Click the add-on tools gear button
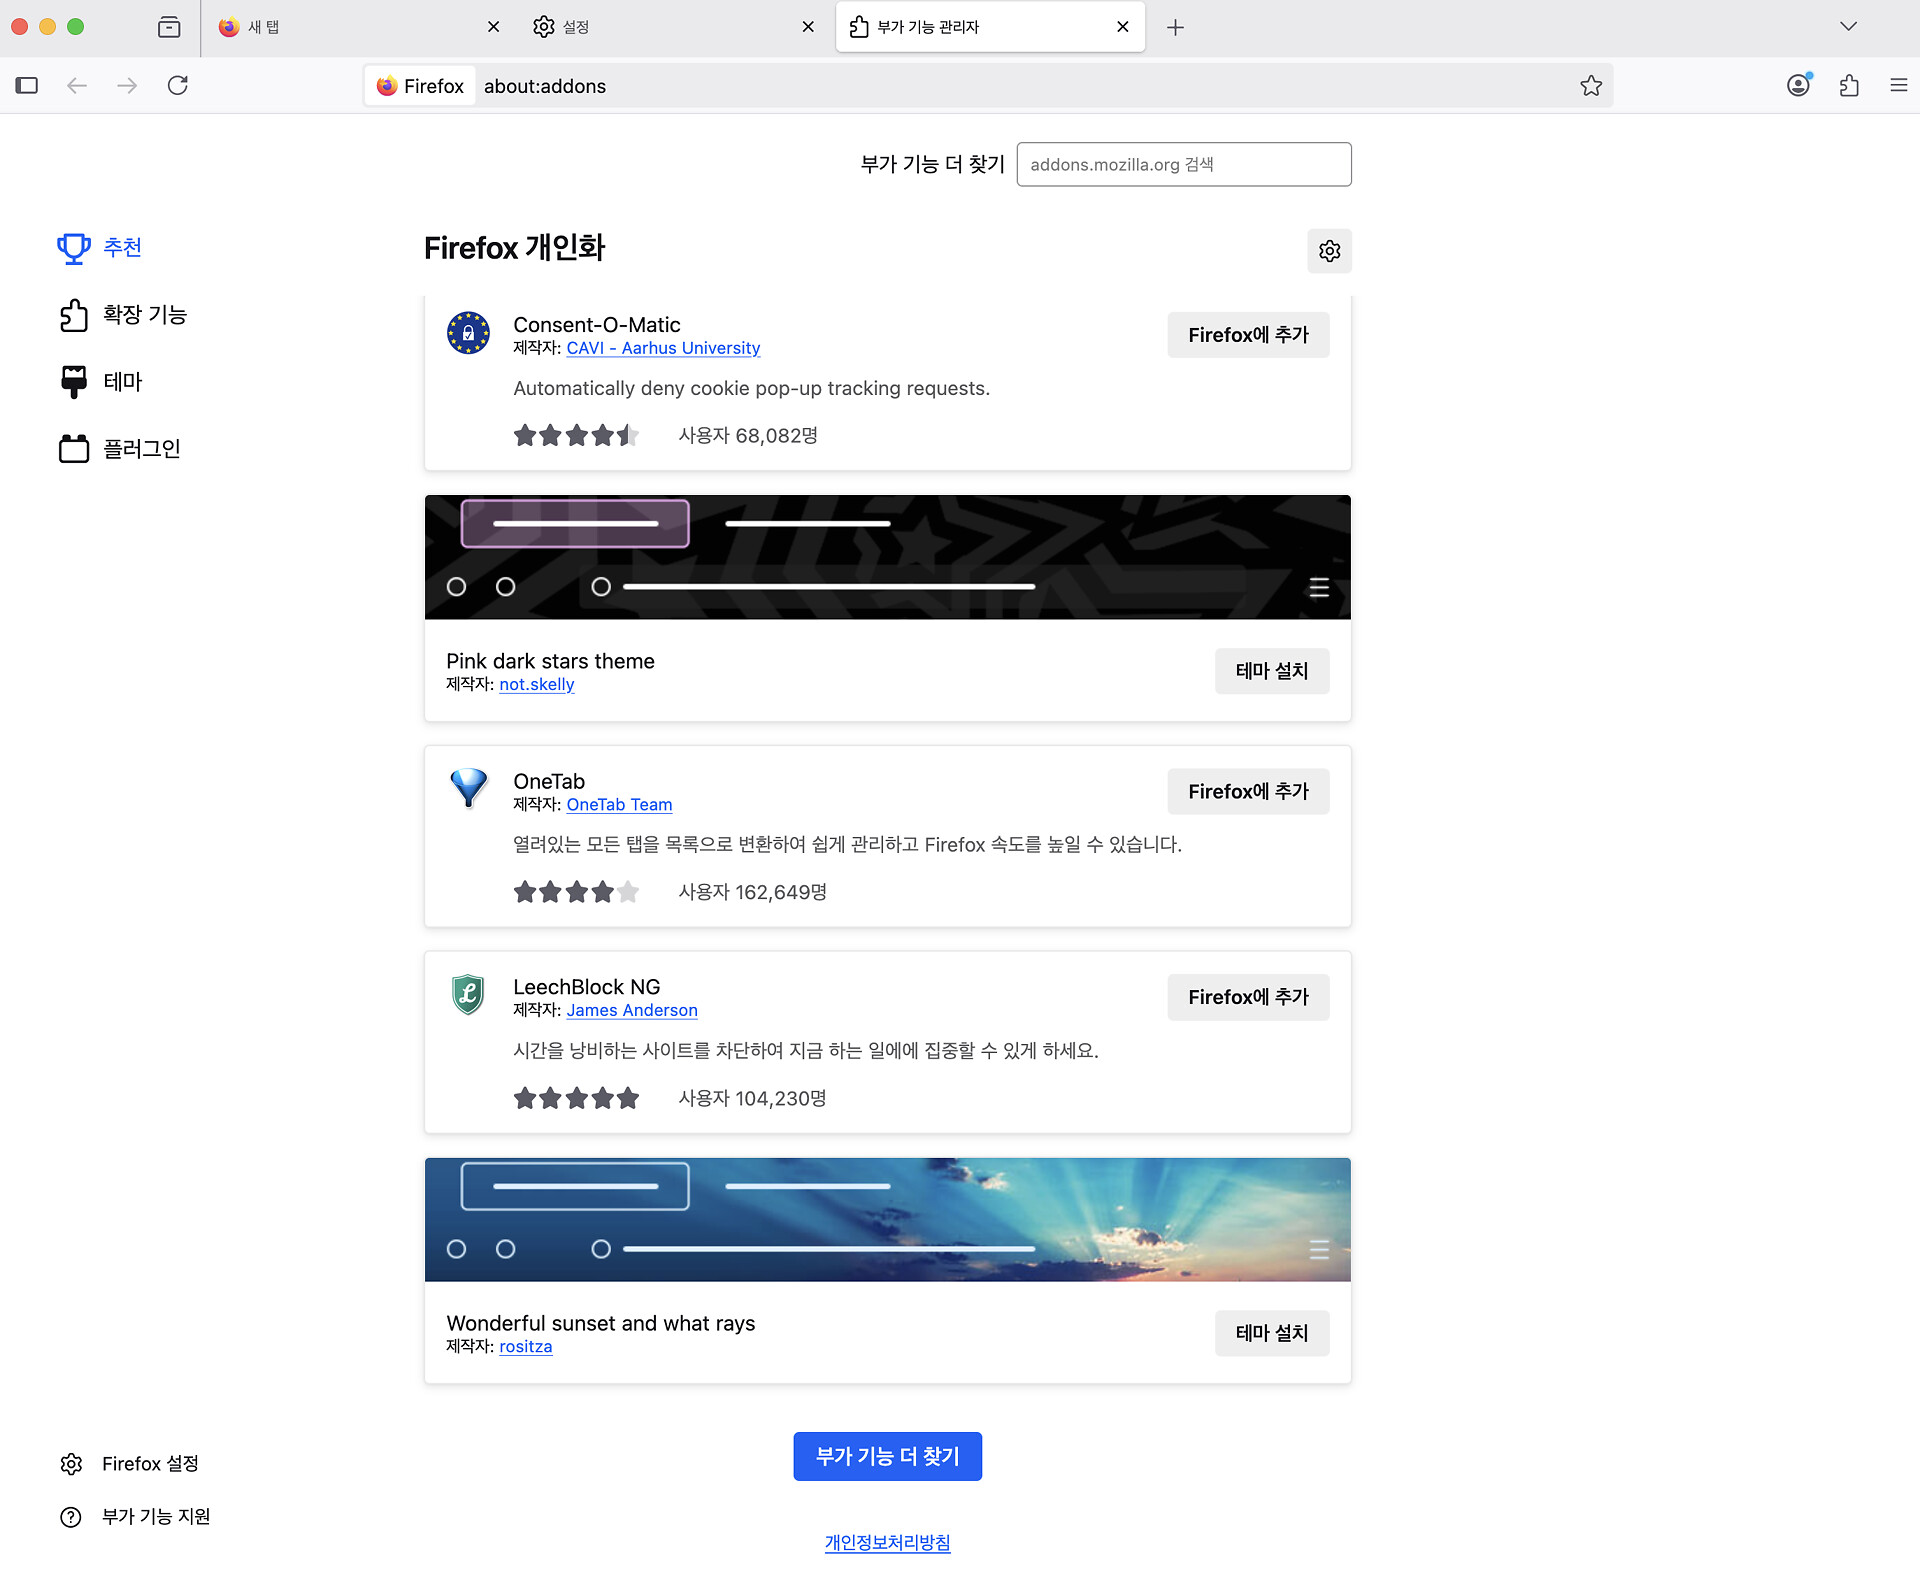 click(x=1329, y=251)
